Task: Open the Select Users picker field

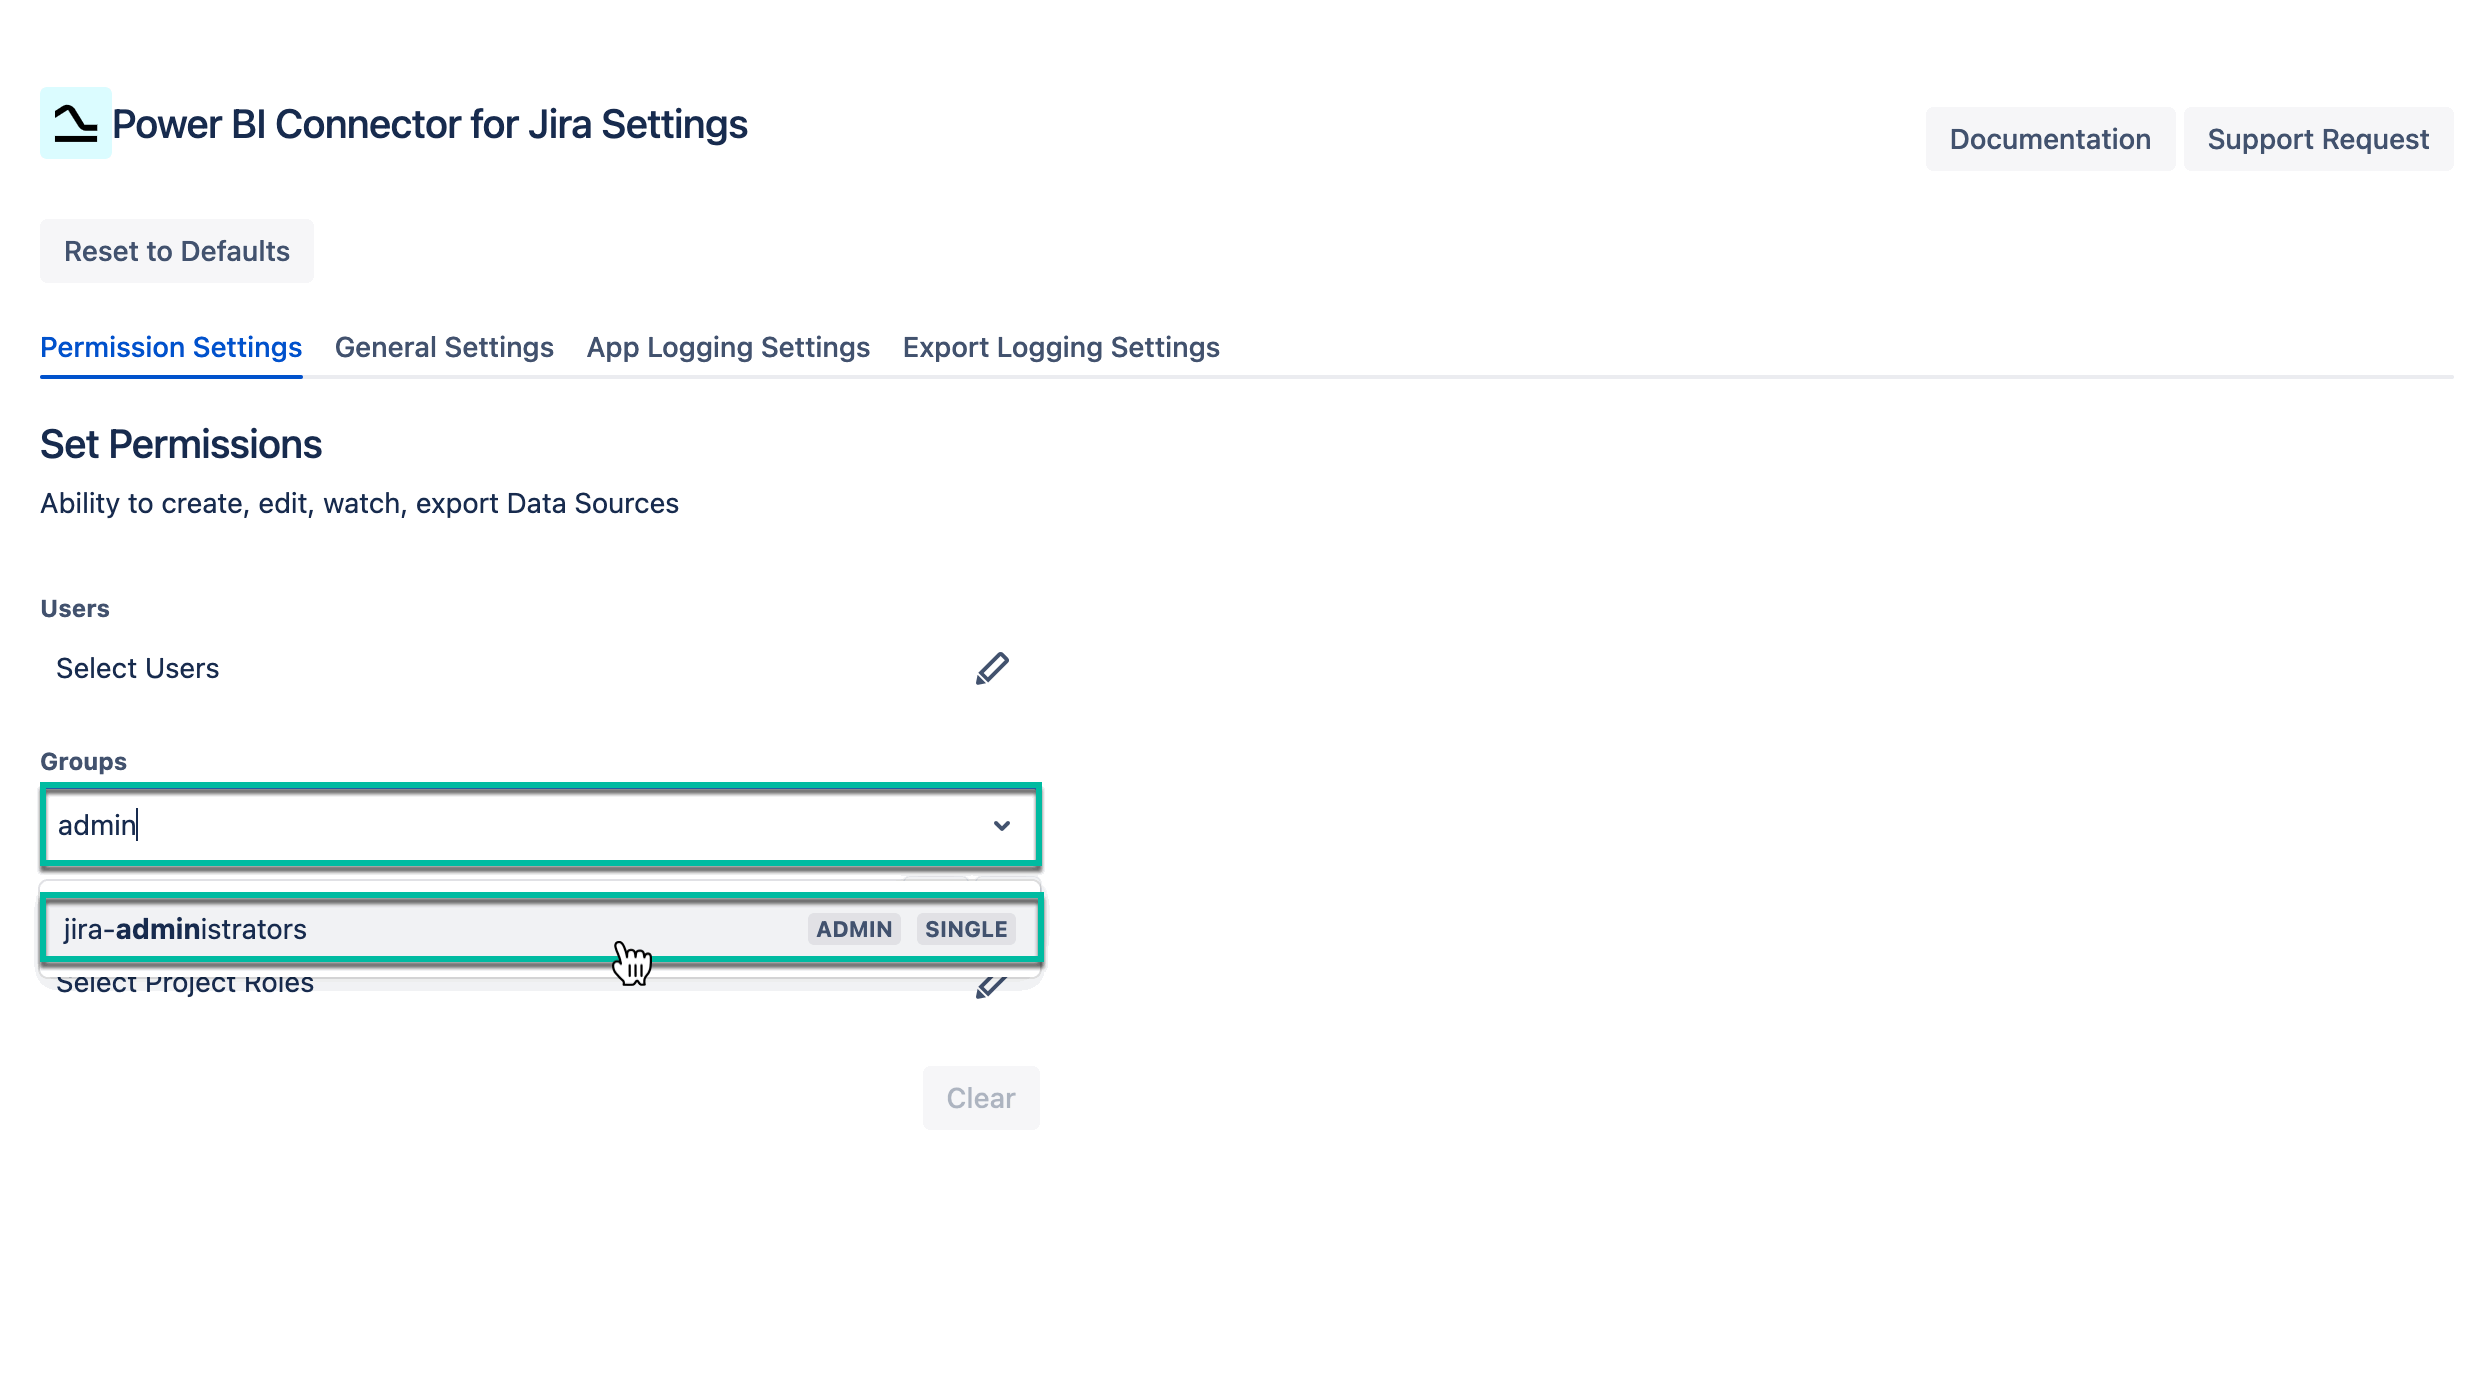Action: pos(500,668)
